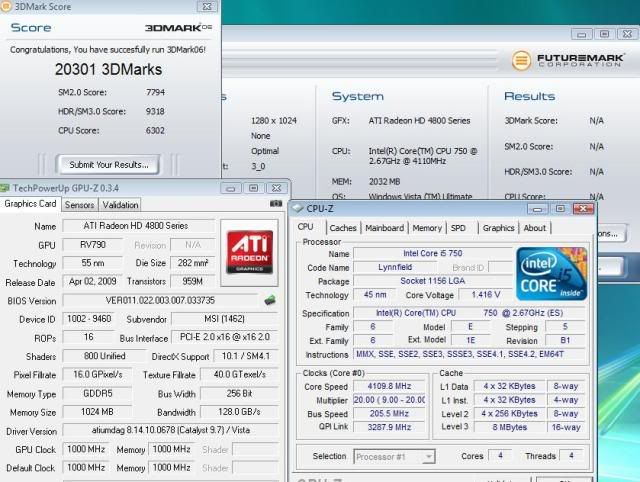Switch to the Caches tab in CPU-Z
Screen dimensions: 640x482
coord(343,228)
